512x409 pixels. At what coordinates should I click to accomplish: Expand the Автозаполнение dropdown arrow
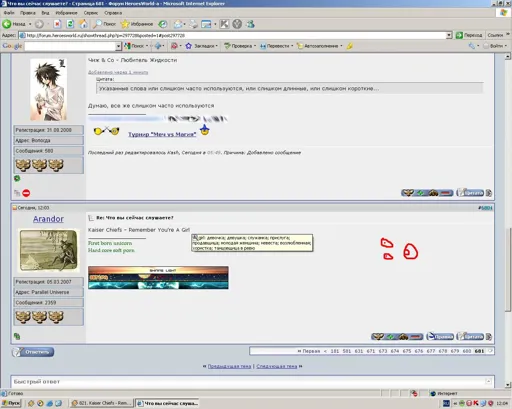click(x=341, y=46)
